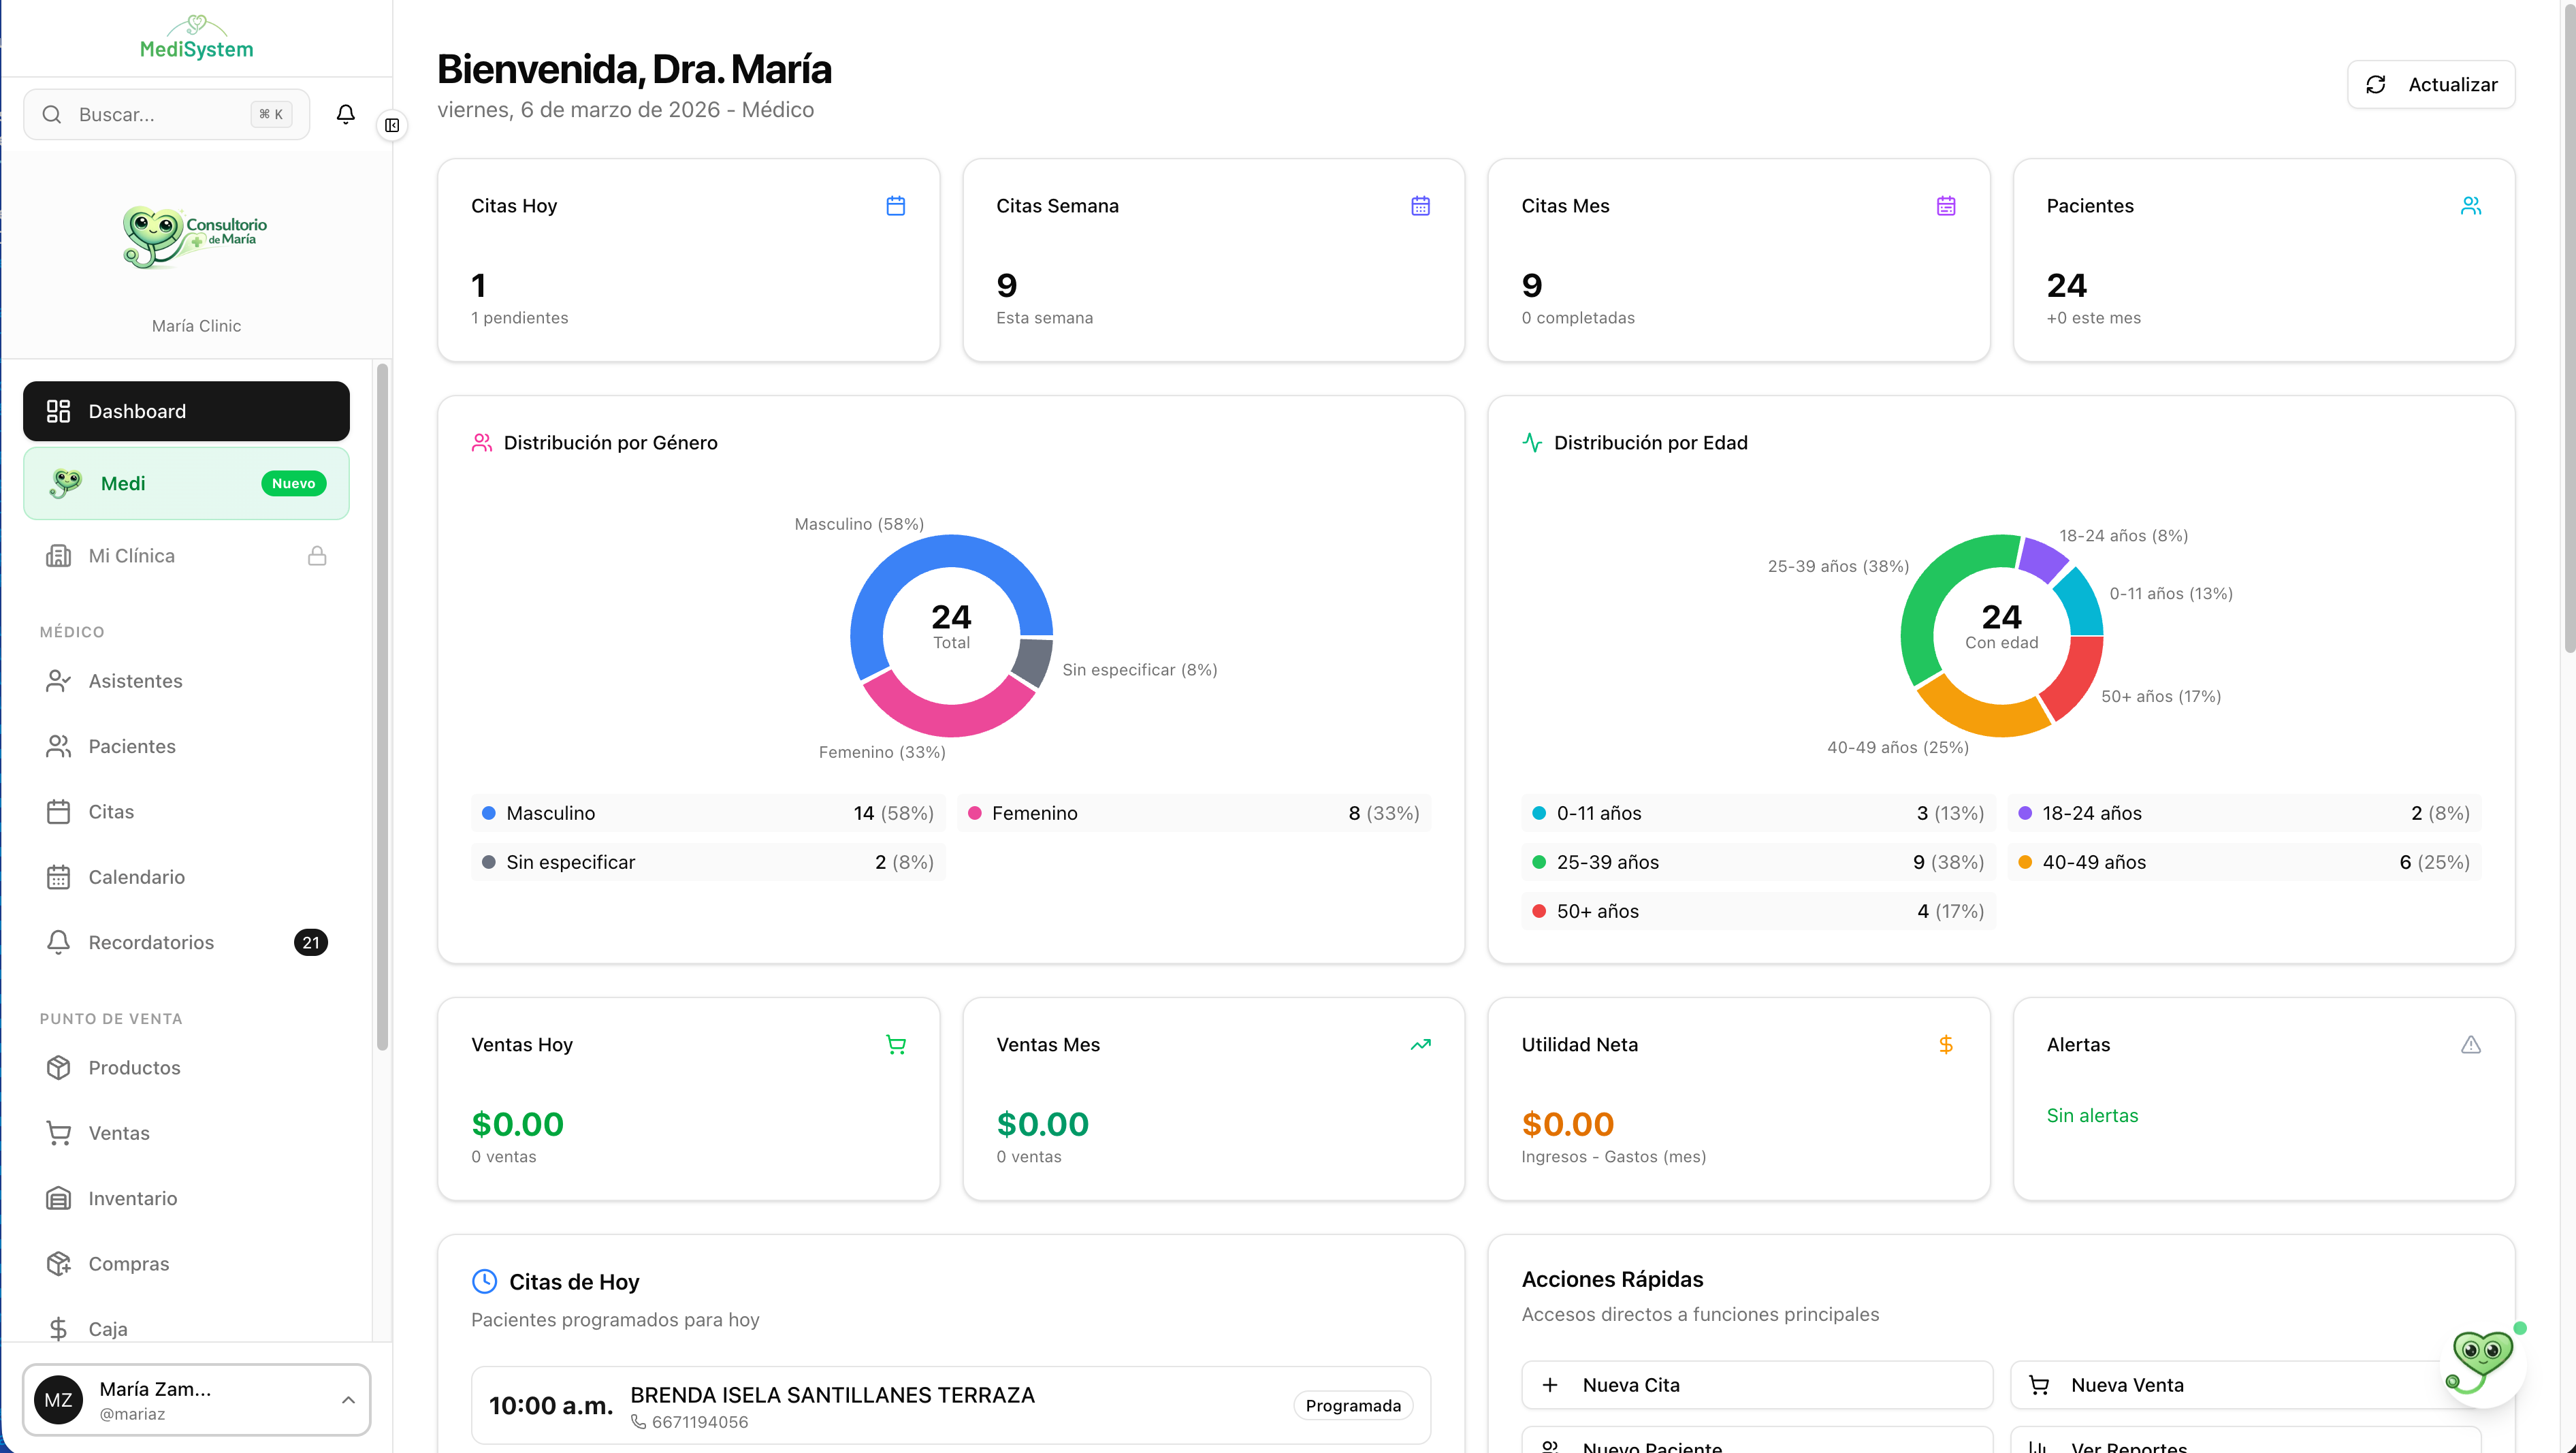2576x1453 pixels.
Task: Click the phone number 6671194056
Action: [699, 1422]
